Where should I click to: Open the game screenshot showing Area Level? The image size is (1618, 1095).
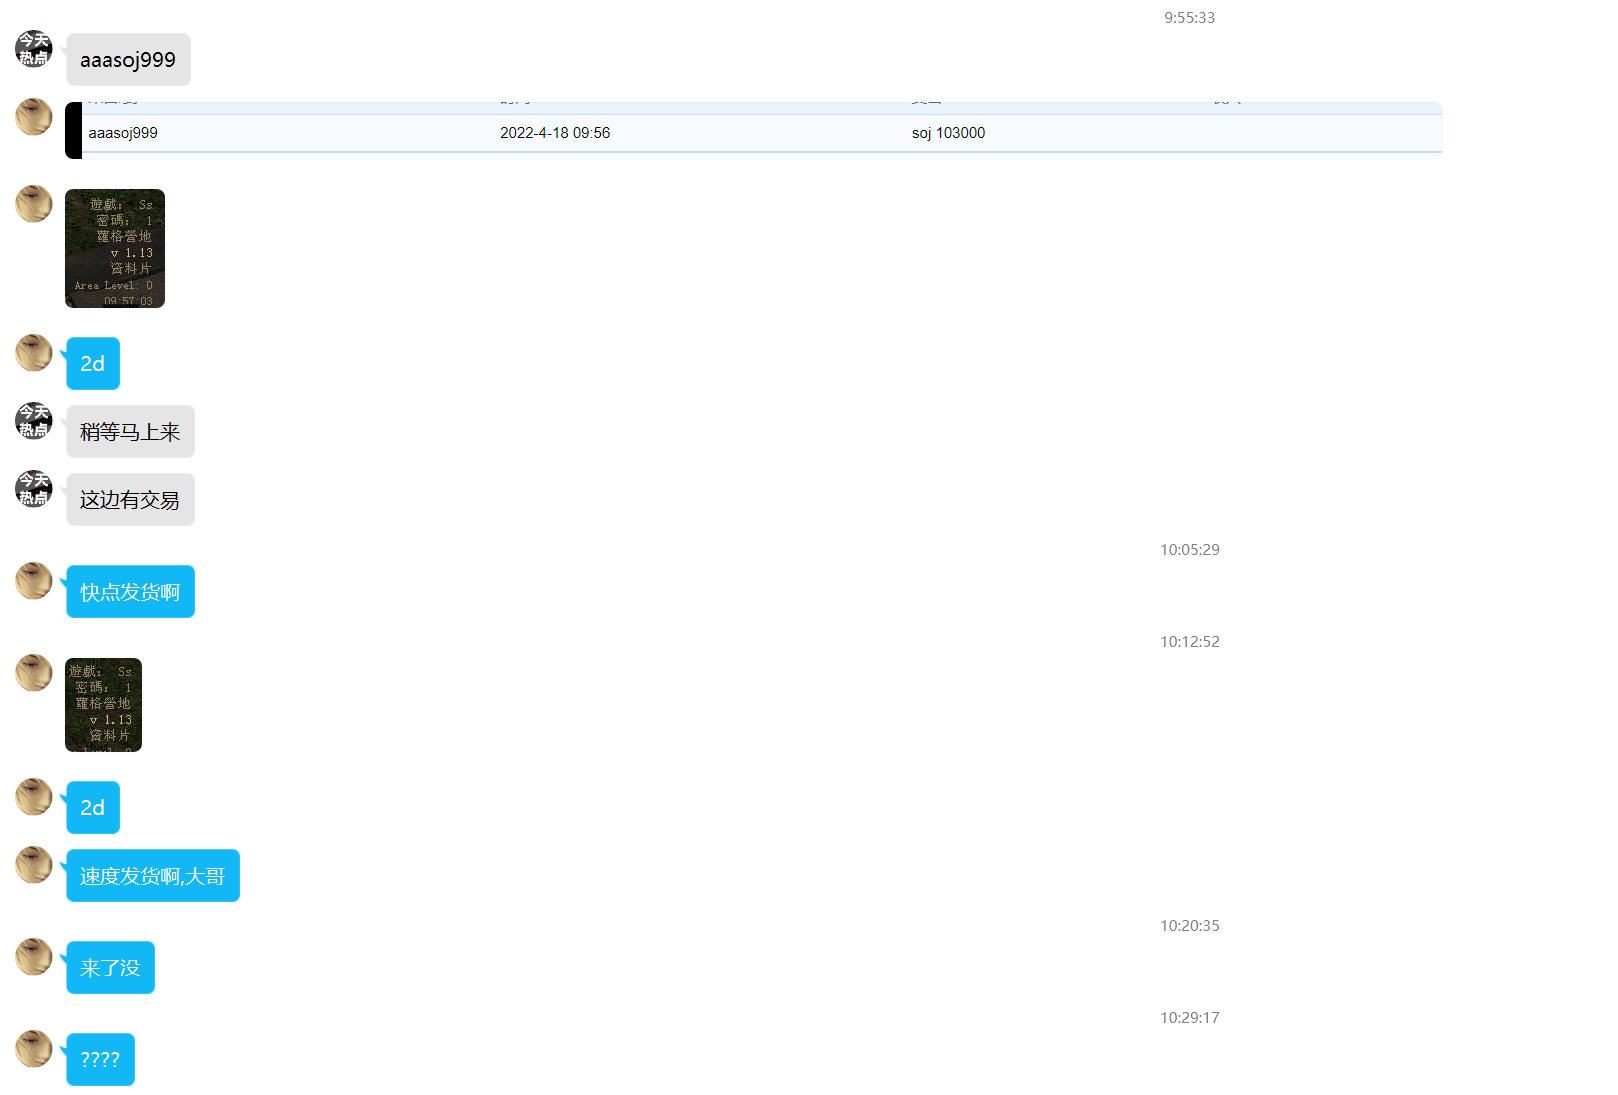click(115, 248)
